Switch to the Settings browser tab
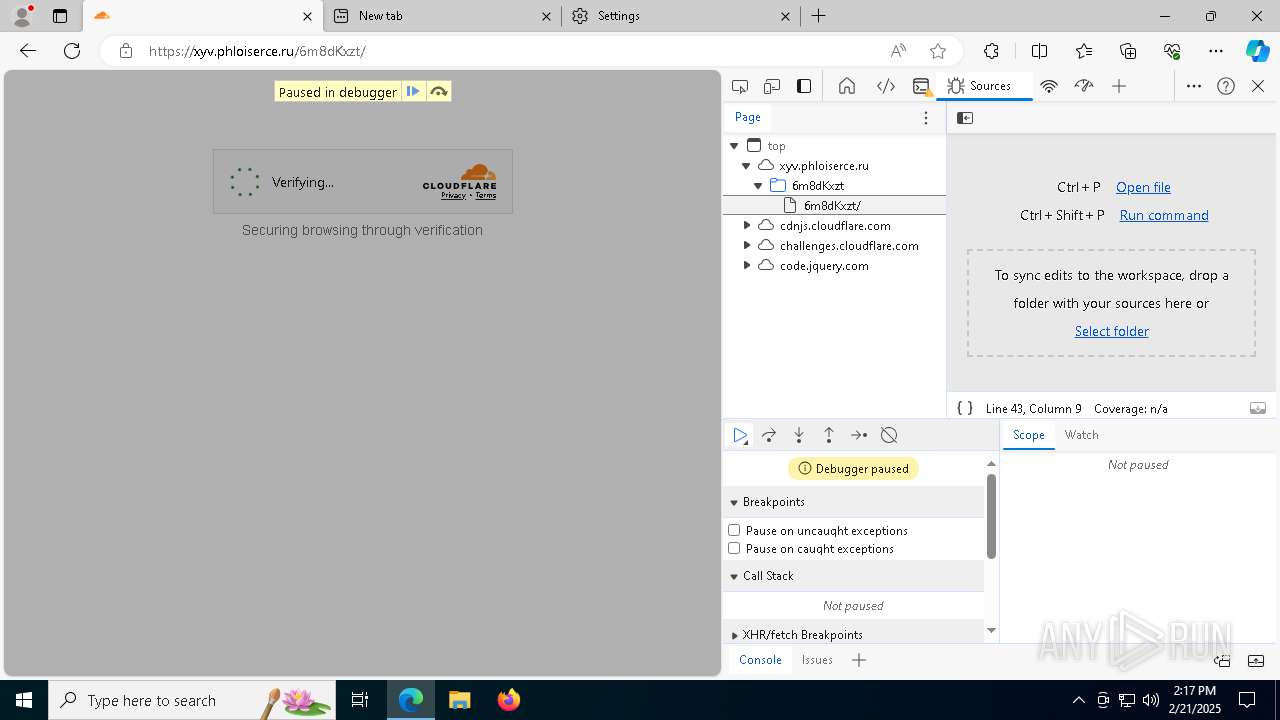This screenshot has height=720, width=1280. [680, 16]
